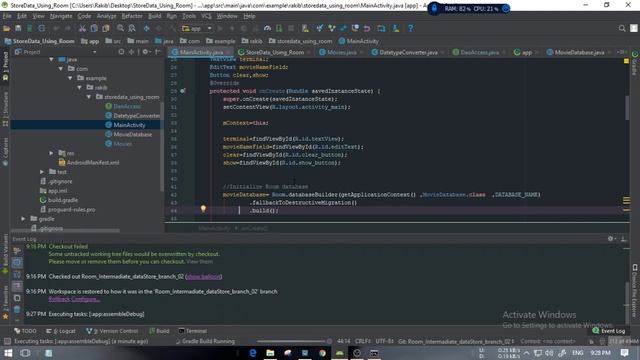Click the Paste toolbar icon
The height and width of the screenshot is (360, 640).
(106, 29)
